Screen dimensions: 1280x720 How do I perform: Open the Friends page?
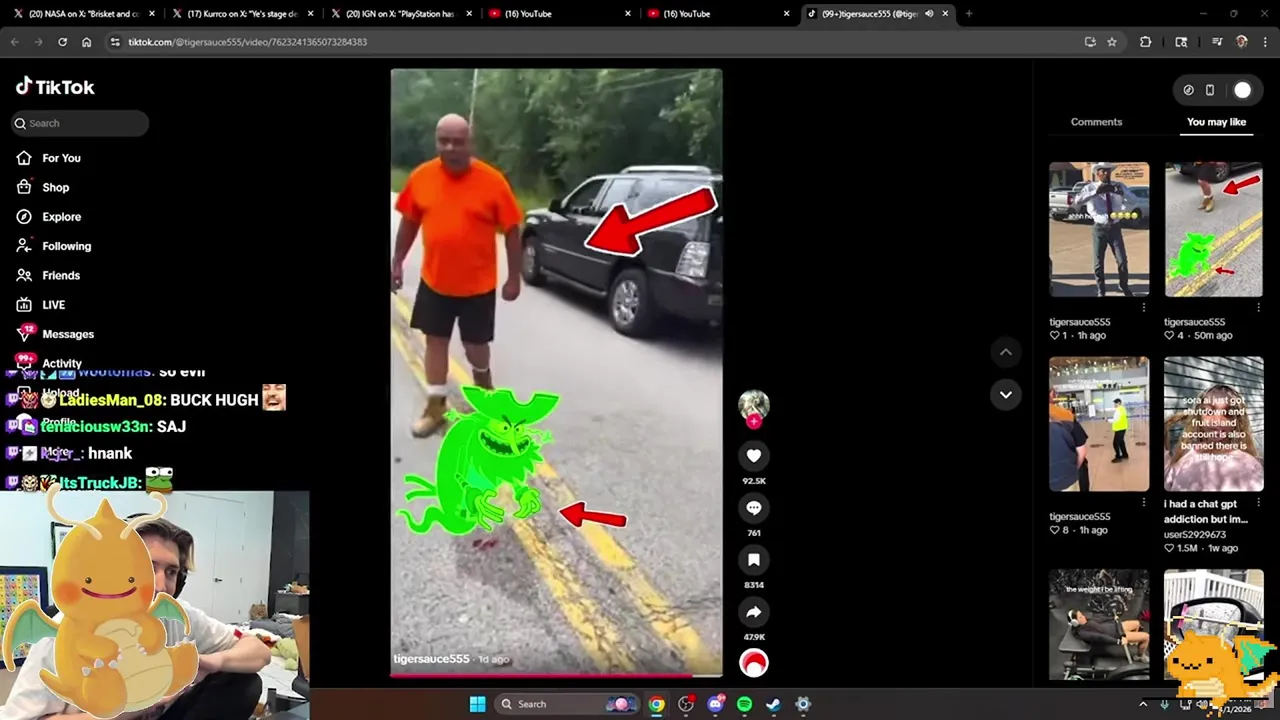click(x=60, y=275)
